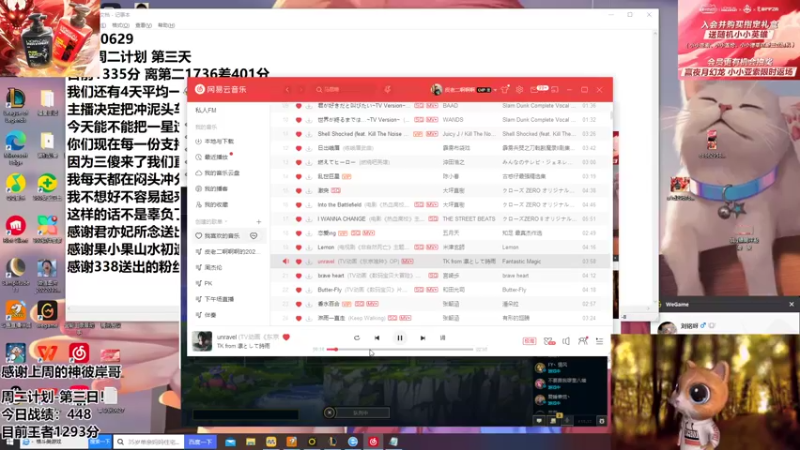Click artist WANDS in the song list

point(453,120)
